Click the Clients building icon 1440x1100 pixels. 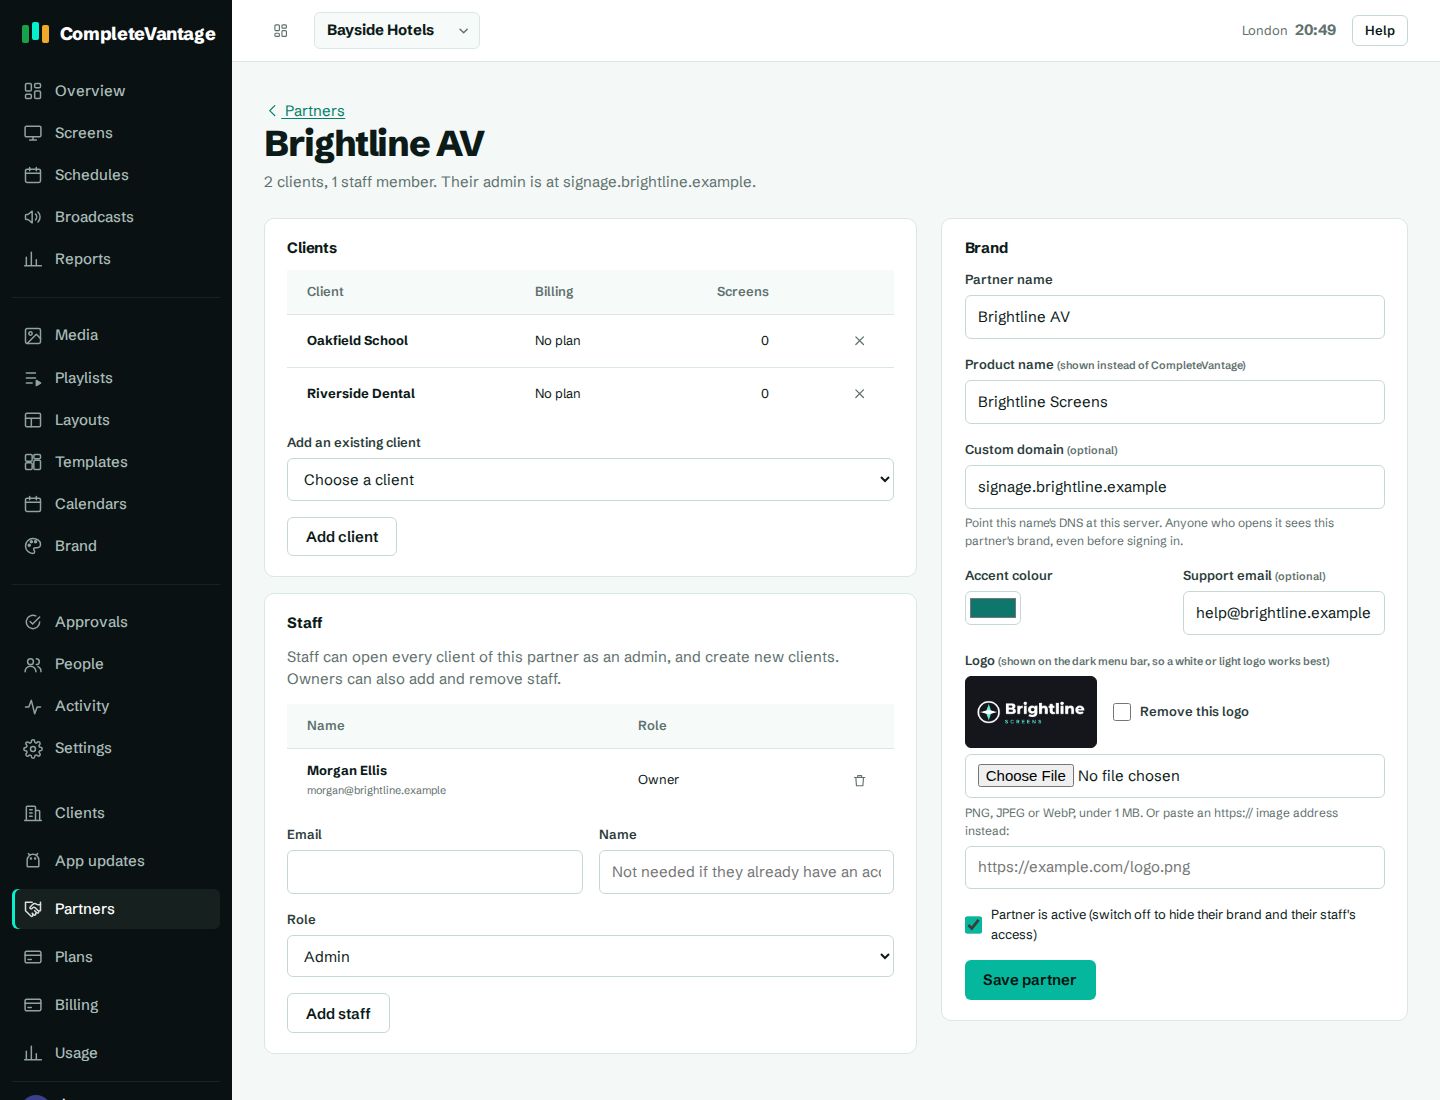[33, 813]
